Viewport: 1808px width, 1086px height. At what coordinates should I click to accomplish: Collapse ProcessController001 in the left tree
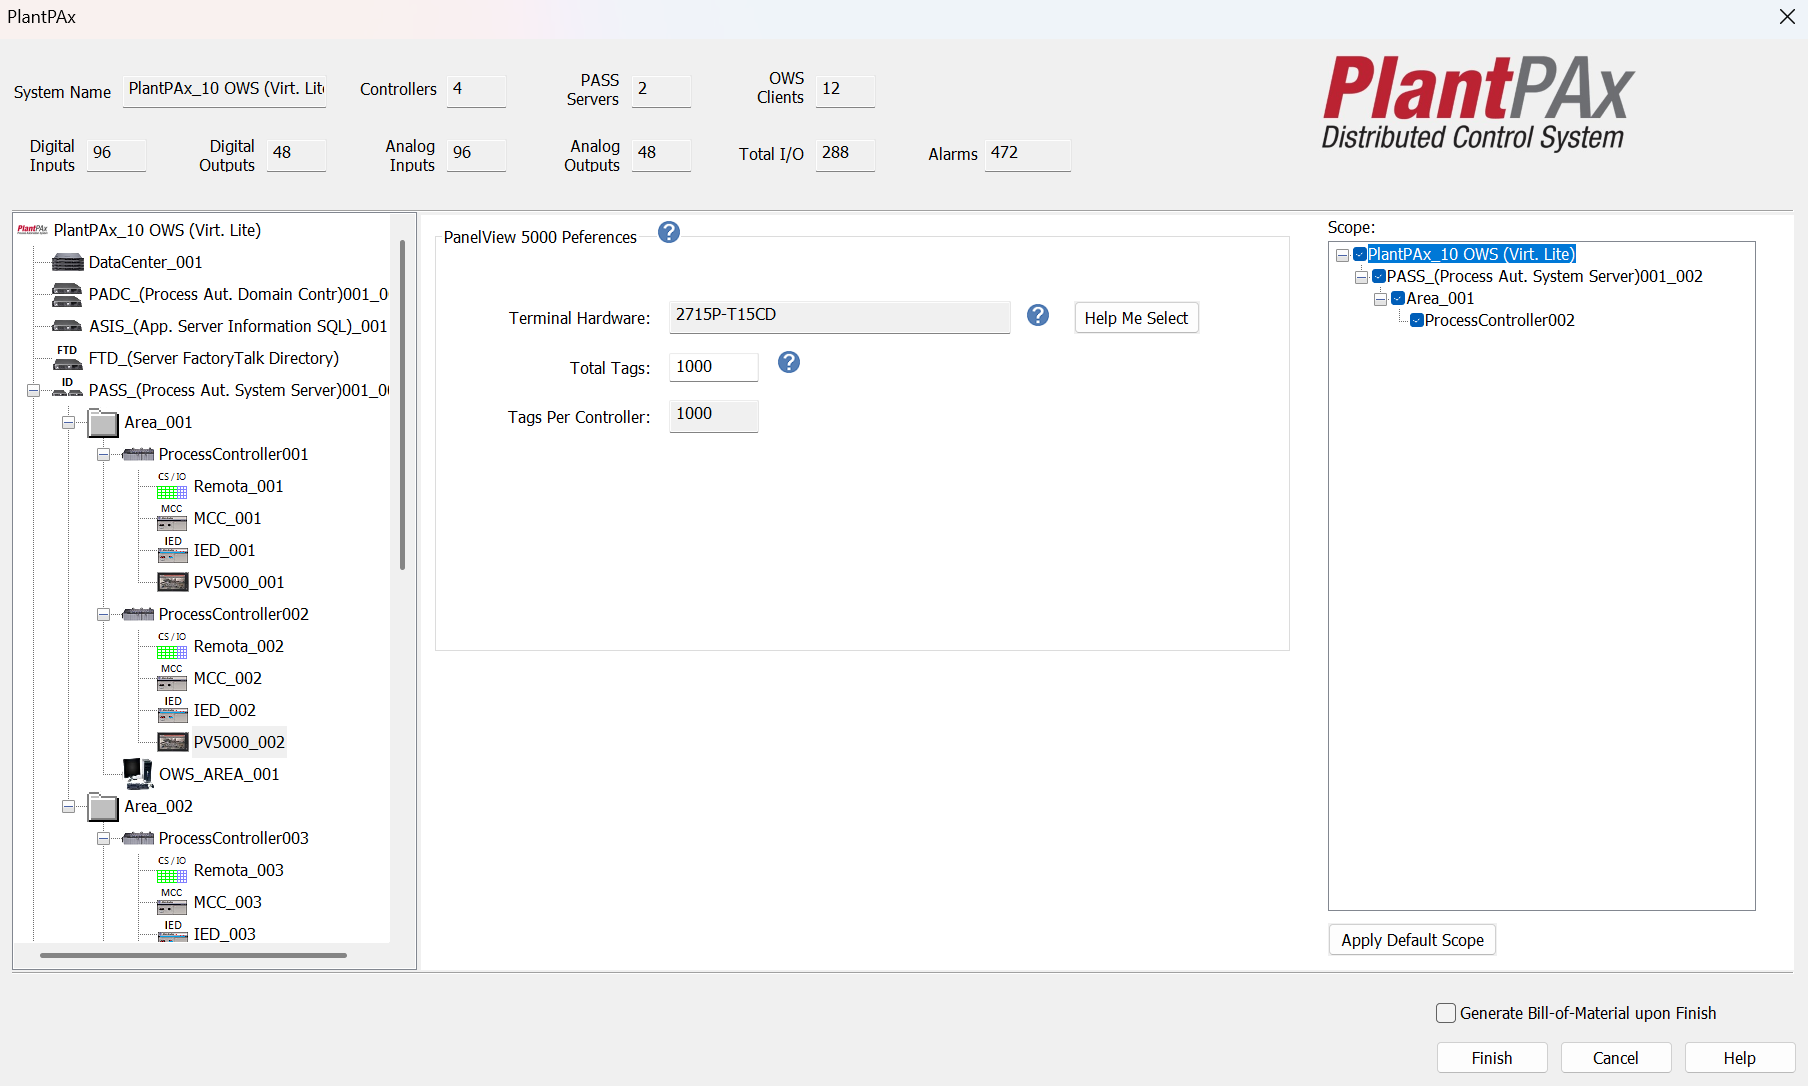(x=103, y=454)
